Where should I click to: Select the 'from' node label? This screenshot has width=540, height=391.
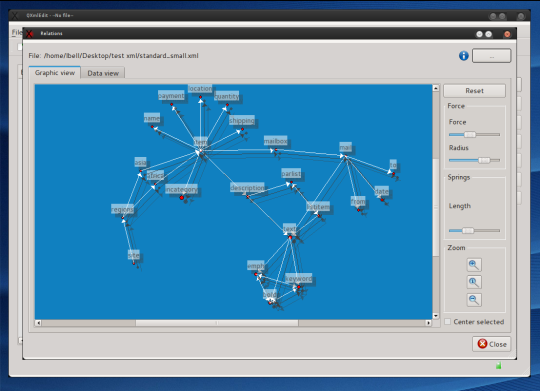pyautogui.click(x=358, y=201)
